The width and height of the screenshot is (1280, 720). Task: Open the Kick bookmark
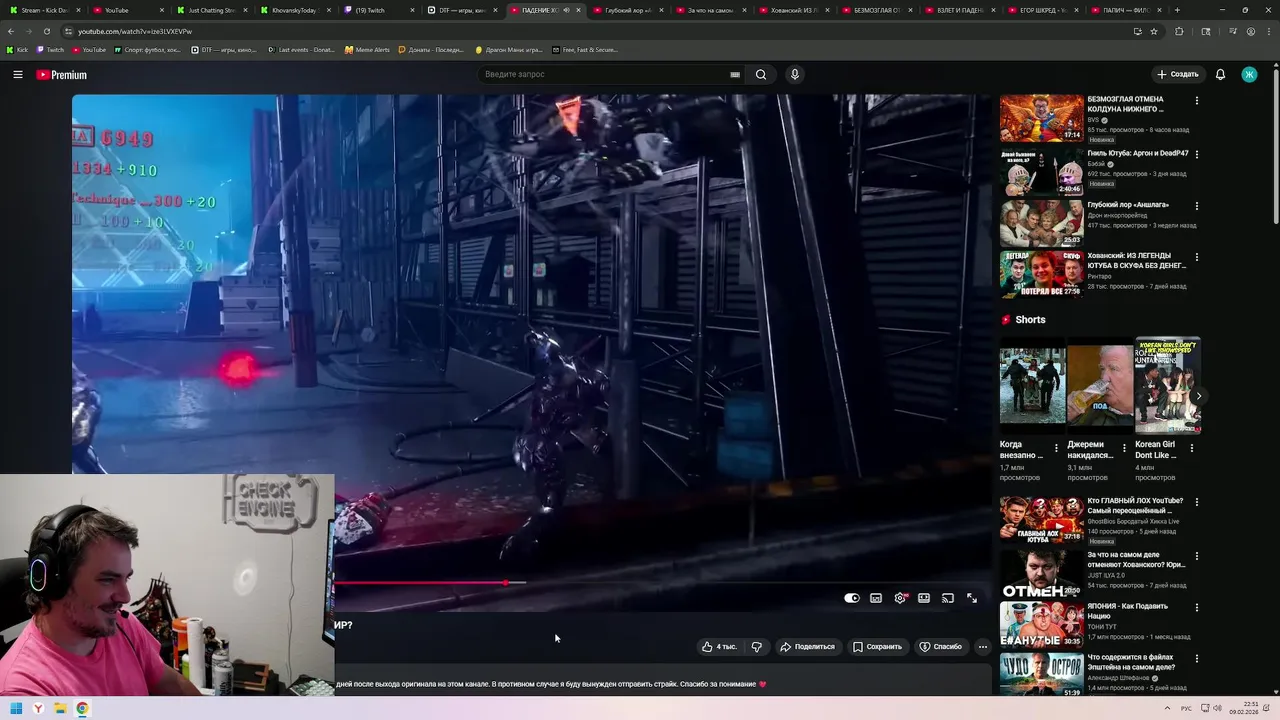click(x=17, y=49)
